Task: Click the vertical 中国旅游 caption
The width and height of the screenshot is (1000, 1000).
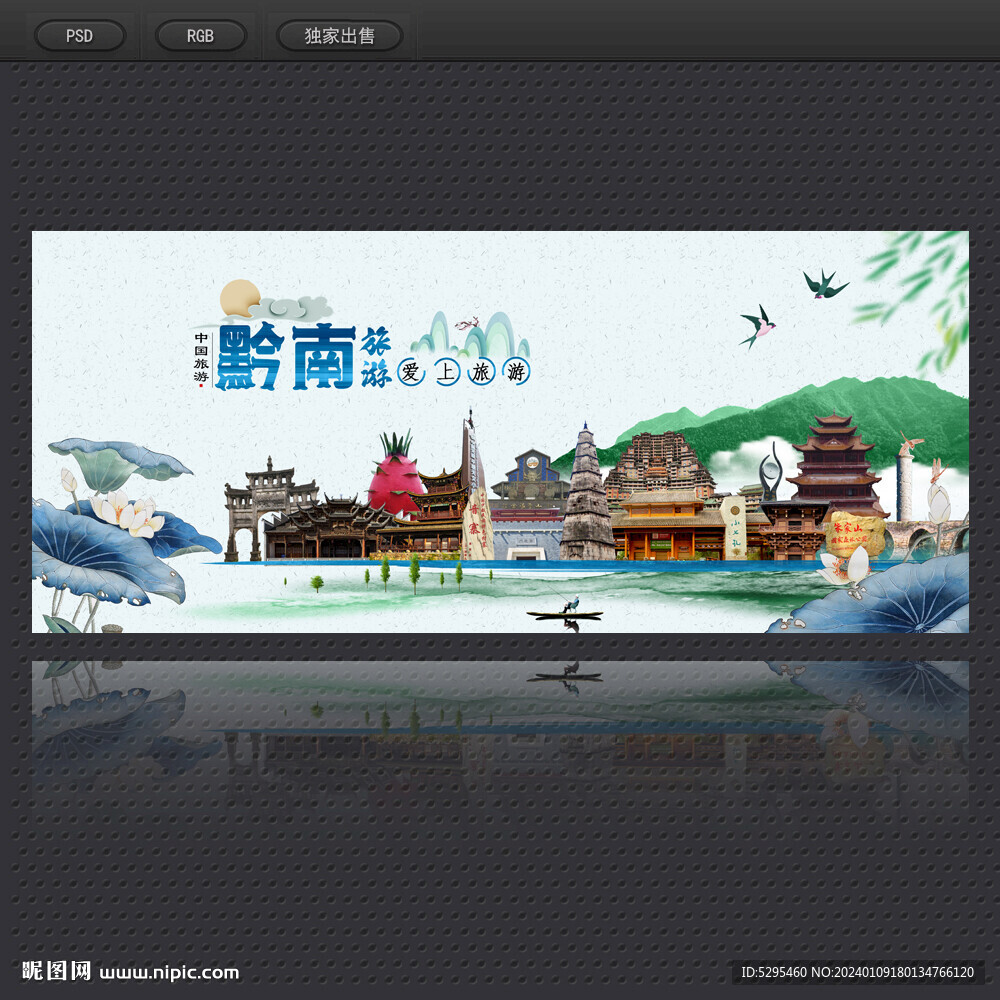Action: (x=202, y=358)
